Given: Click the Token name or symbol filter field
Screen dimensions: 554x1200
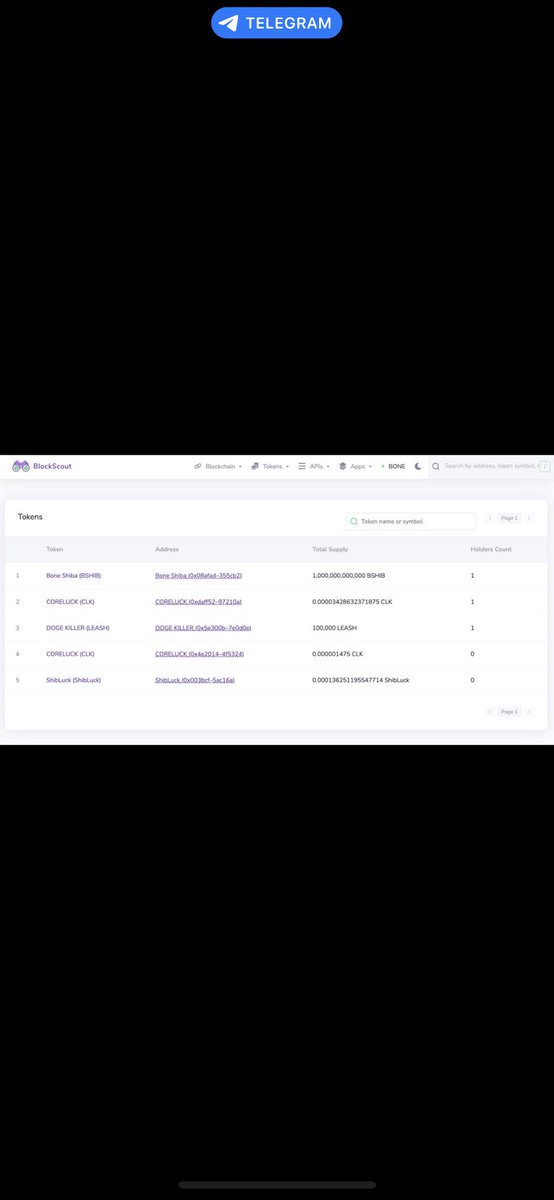Looking at the screenshot, I should 410,521.
